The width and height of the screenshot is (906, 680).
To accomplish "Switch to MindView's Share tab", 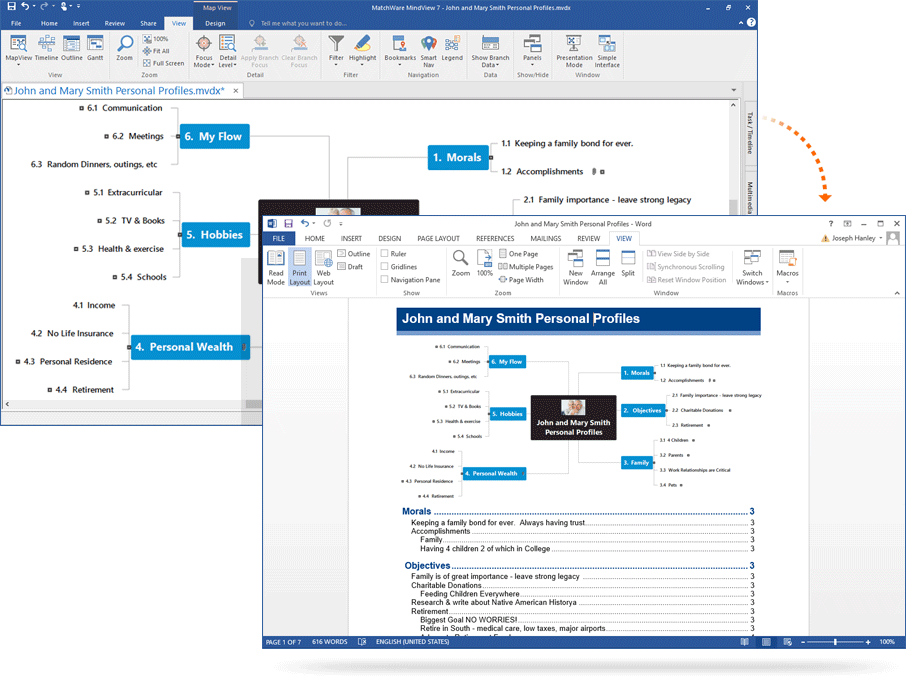I will pos(148,23).
